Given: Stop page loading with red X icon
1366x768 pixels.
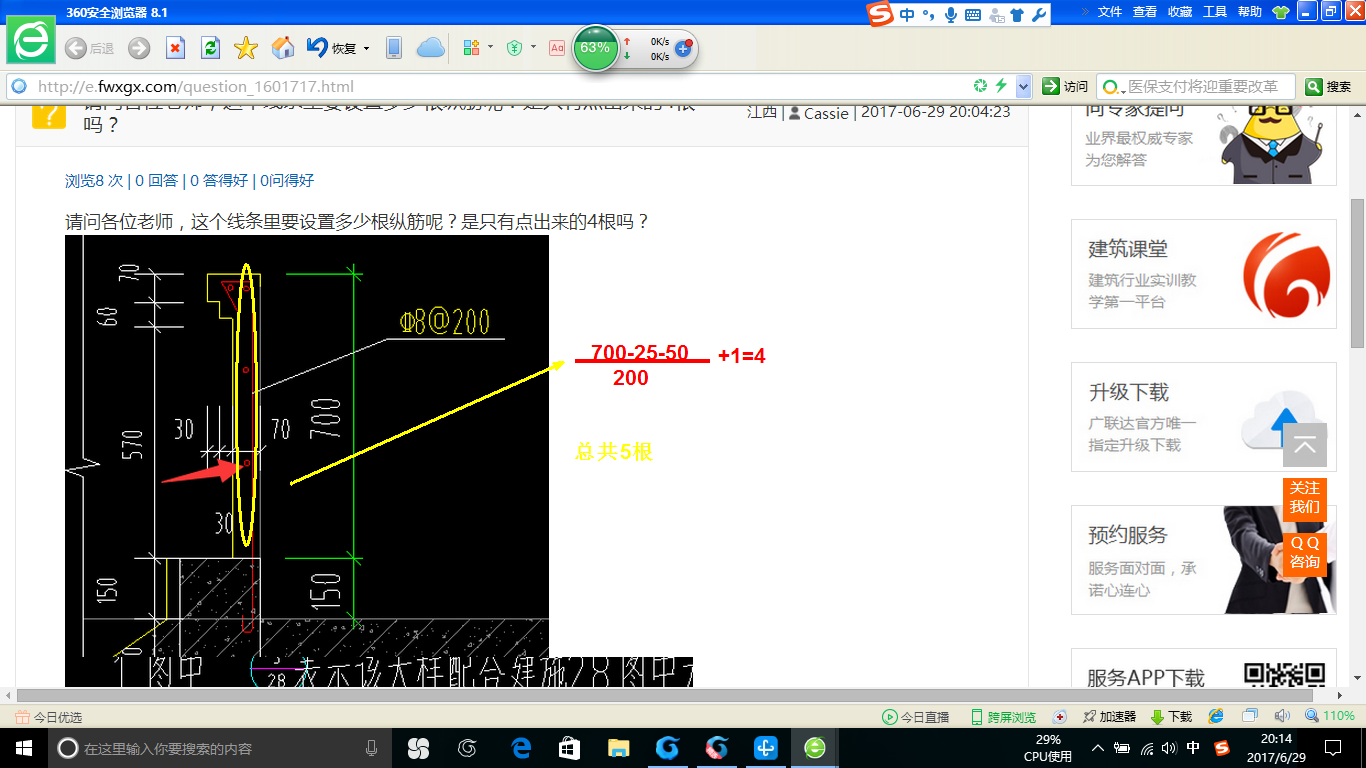Looking at the screenshot, I should [175, 48].
